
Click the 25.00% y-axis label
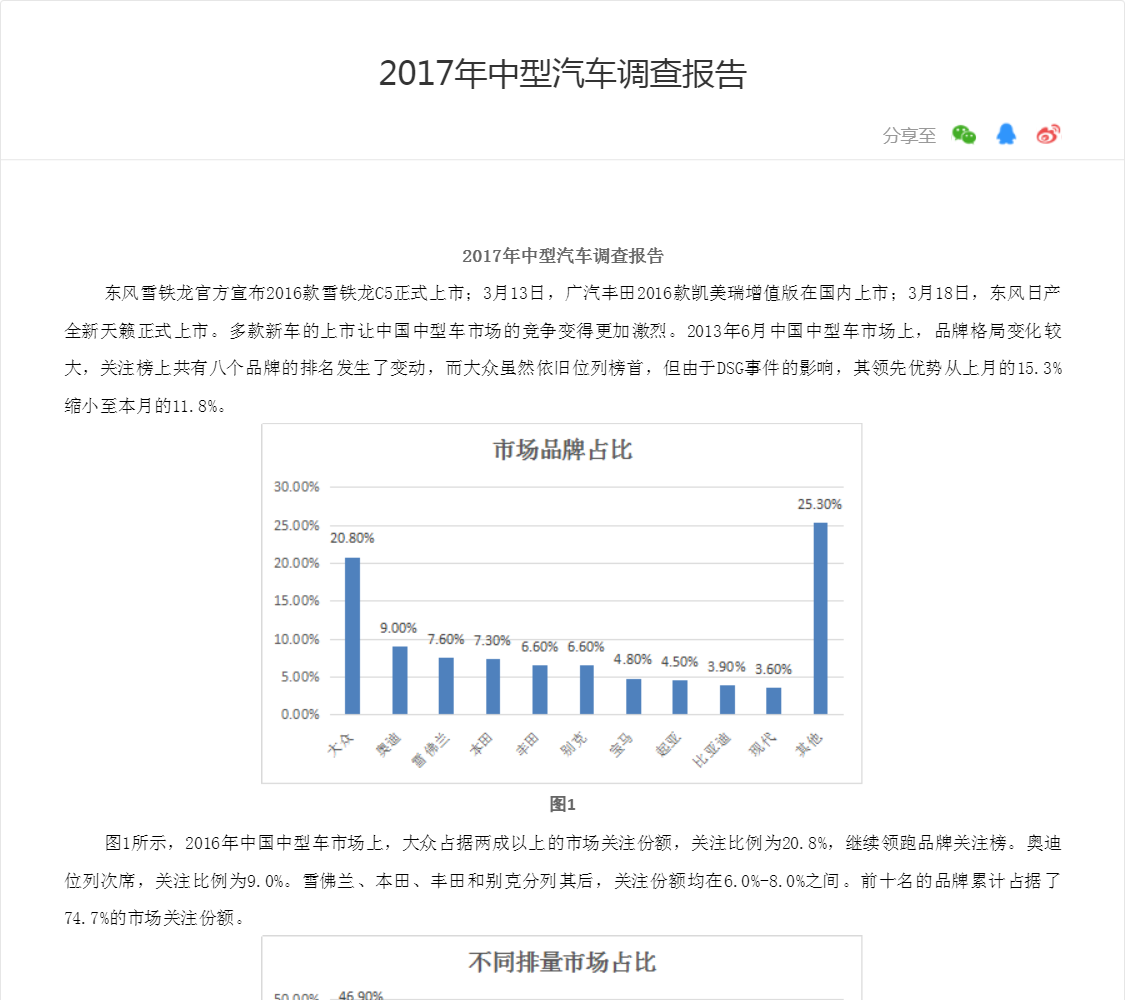click(x=296, y=526)
